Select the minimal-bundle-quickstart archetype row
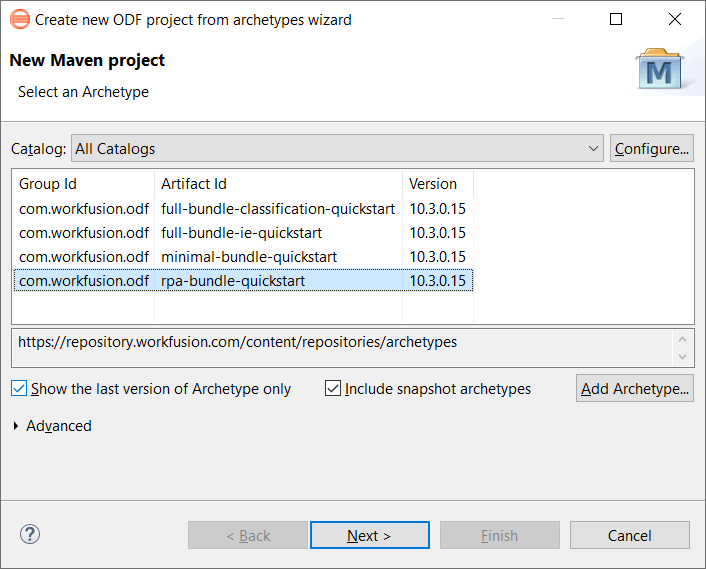706x569 pixels. pyautogui.click(x=243, y=257)
